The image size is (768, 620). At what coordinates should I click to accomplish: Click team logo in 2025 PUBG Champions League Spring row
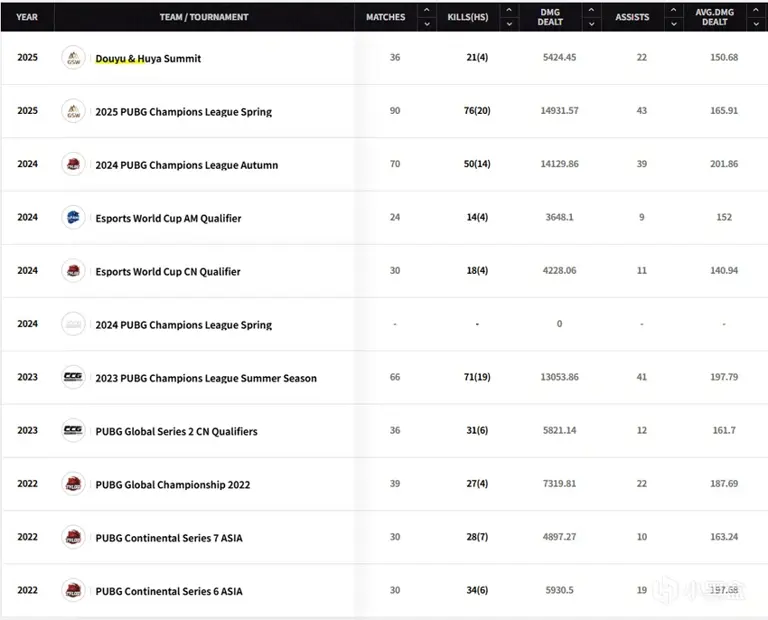(73, 111)
